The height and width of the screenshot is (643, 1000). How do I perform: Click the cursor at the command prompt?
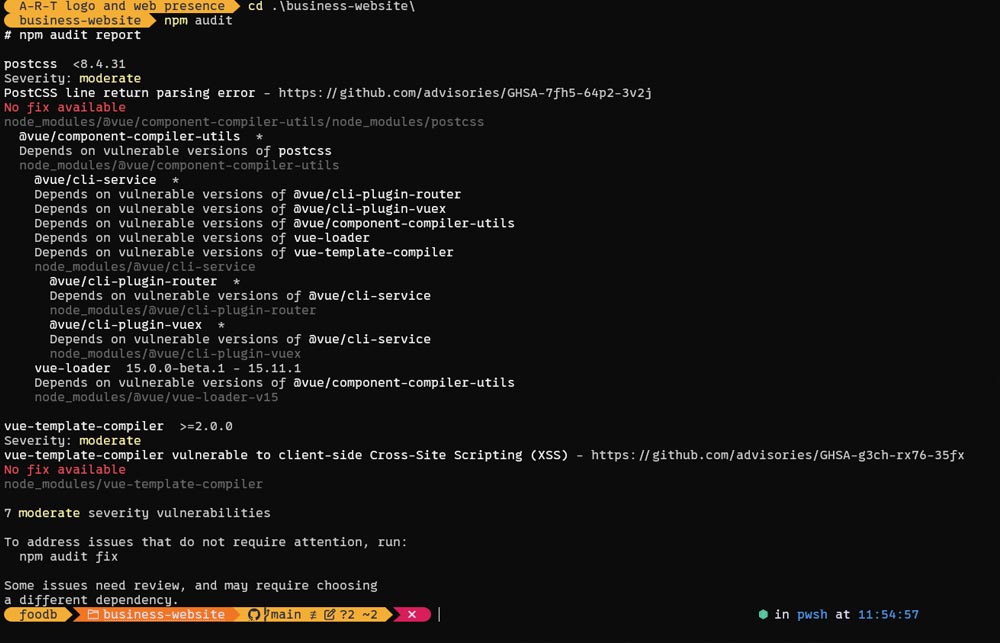(439, 614)
